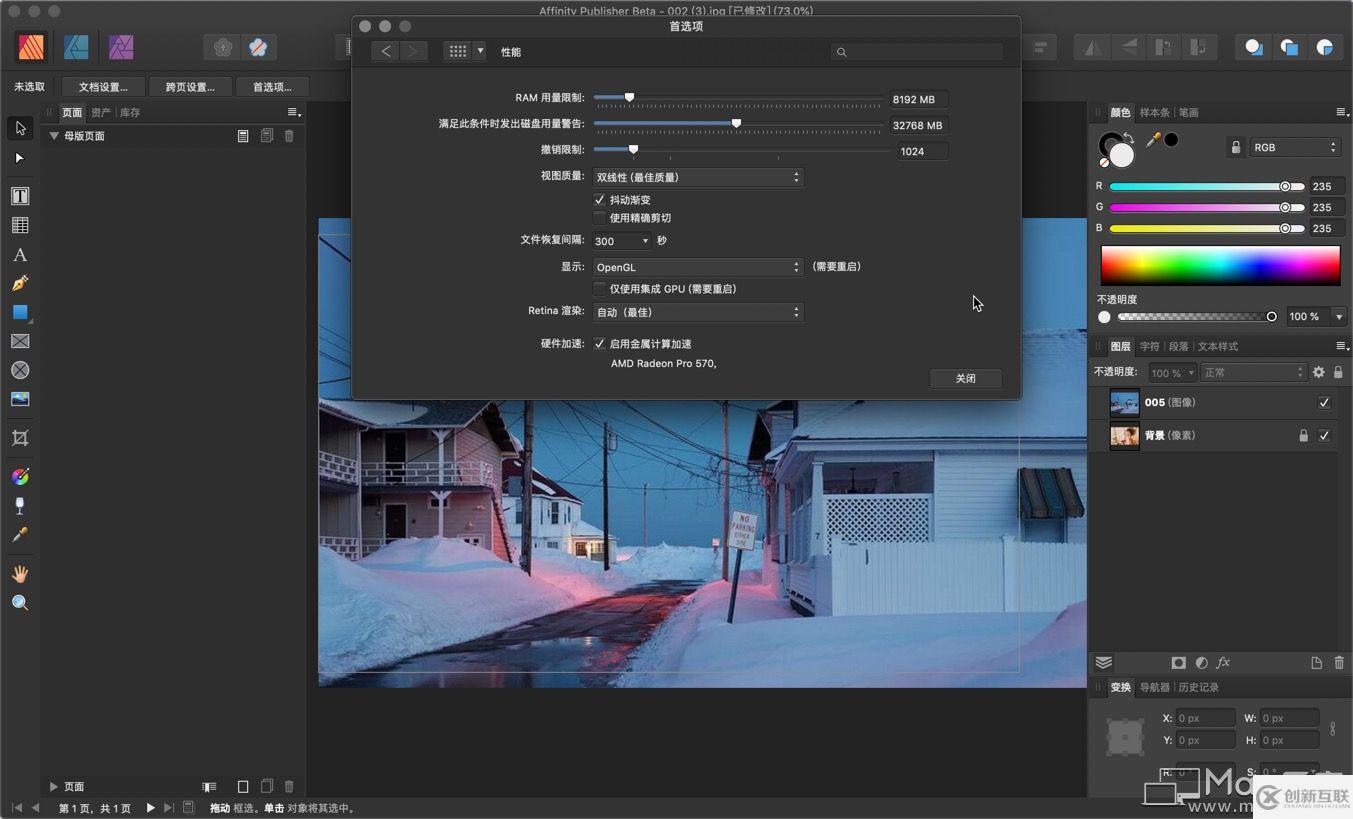This screenshot has width=1353, height=819.
Task: Uncheck the 抖动渐变 checkbox
Action: [x=600, y=200]
